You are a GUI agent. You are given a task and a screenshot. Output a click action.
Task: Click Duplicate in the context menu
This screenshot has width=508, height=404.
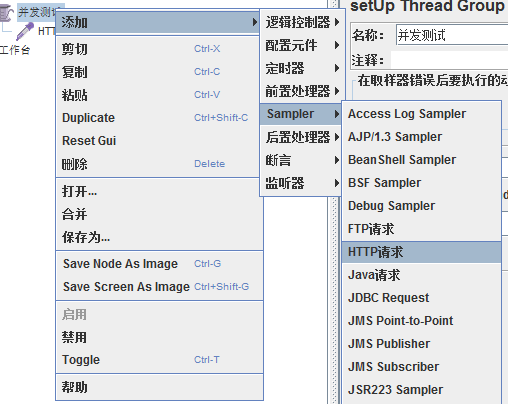pos(158,118)
